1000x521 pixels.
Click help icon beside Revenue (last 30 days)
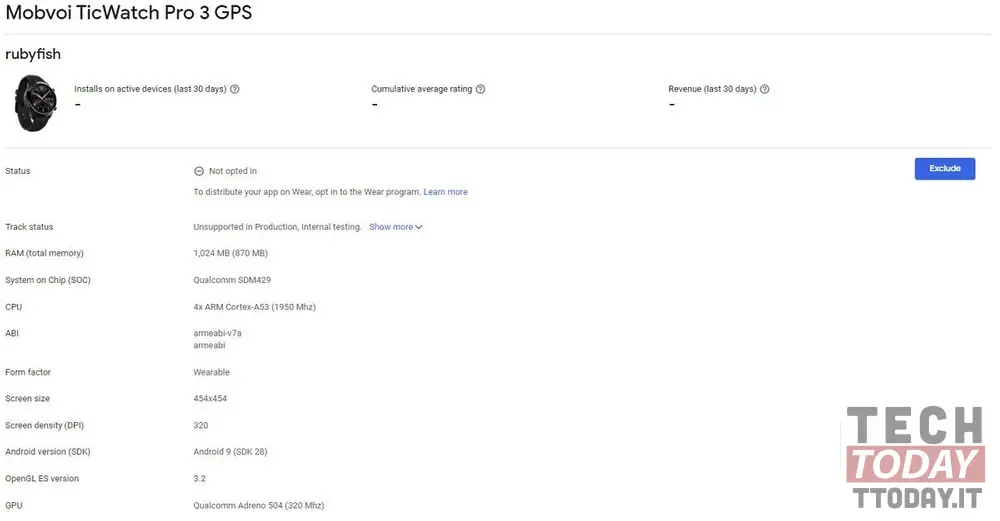765,89
